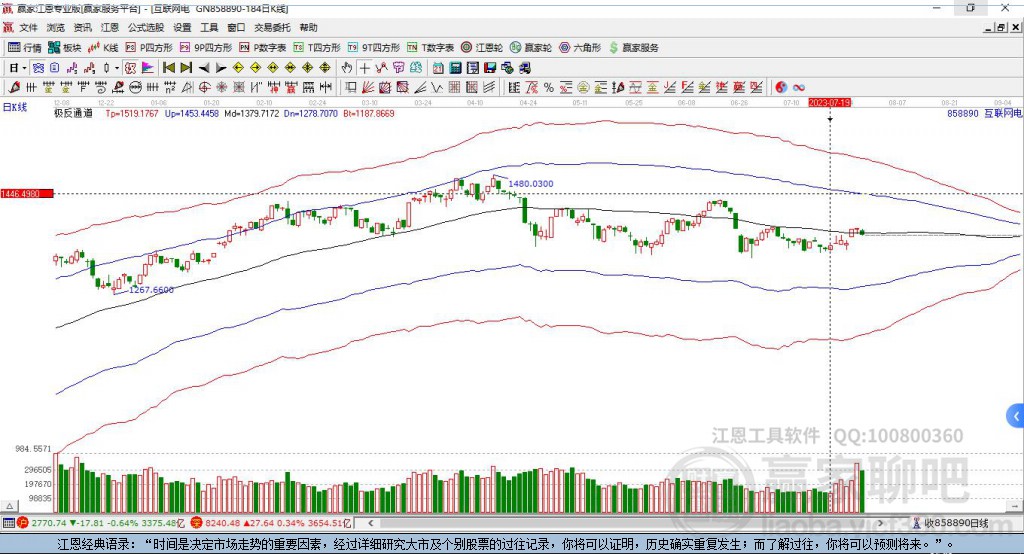Open the 交易委托 menu

[272, 27]
